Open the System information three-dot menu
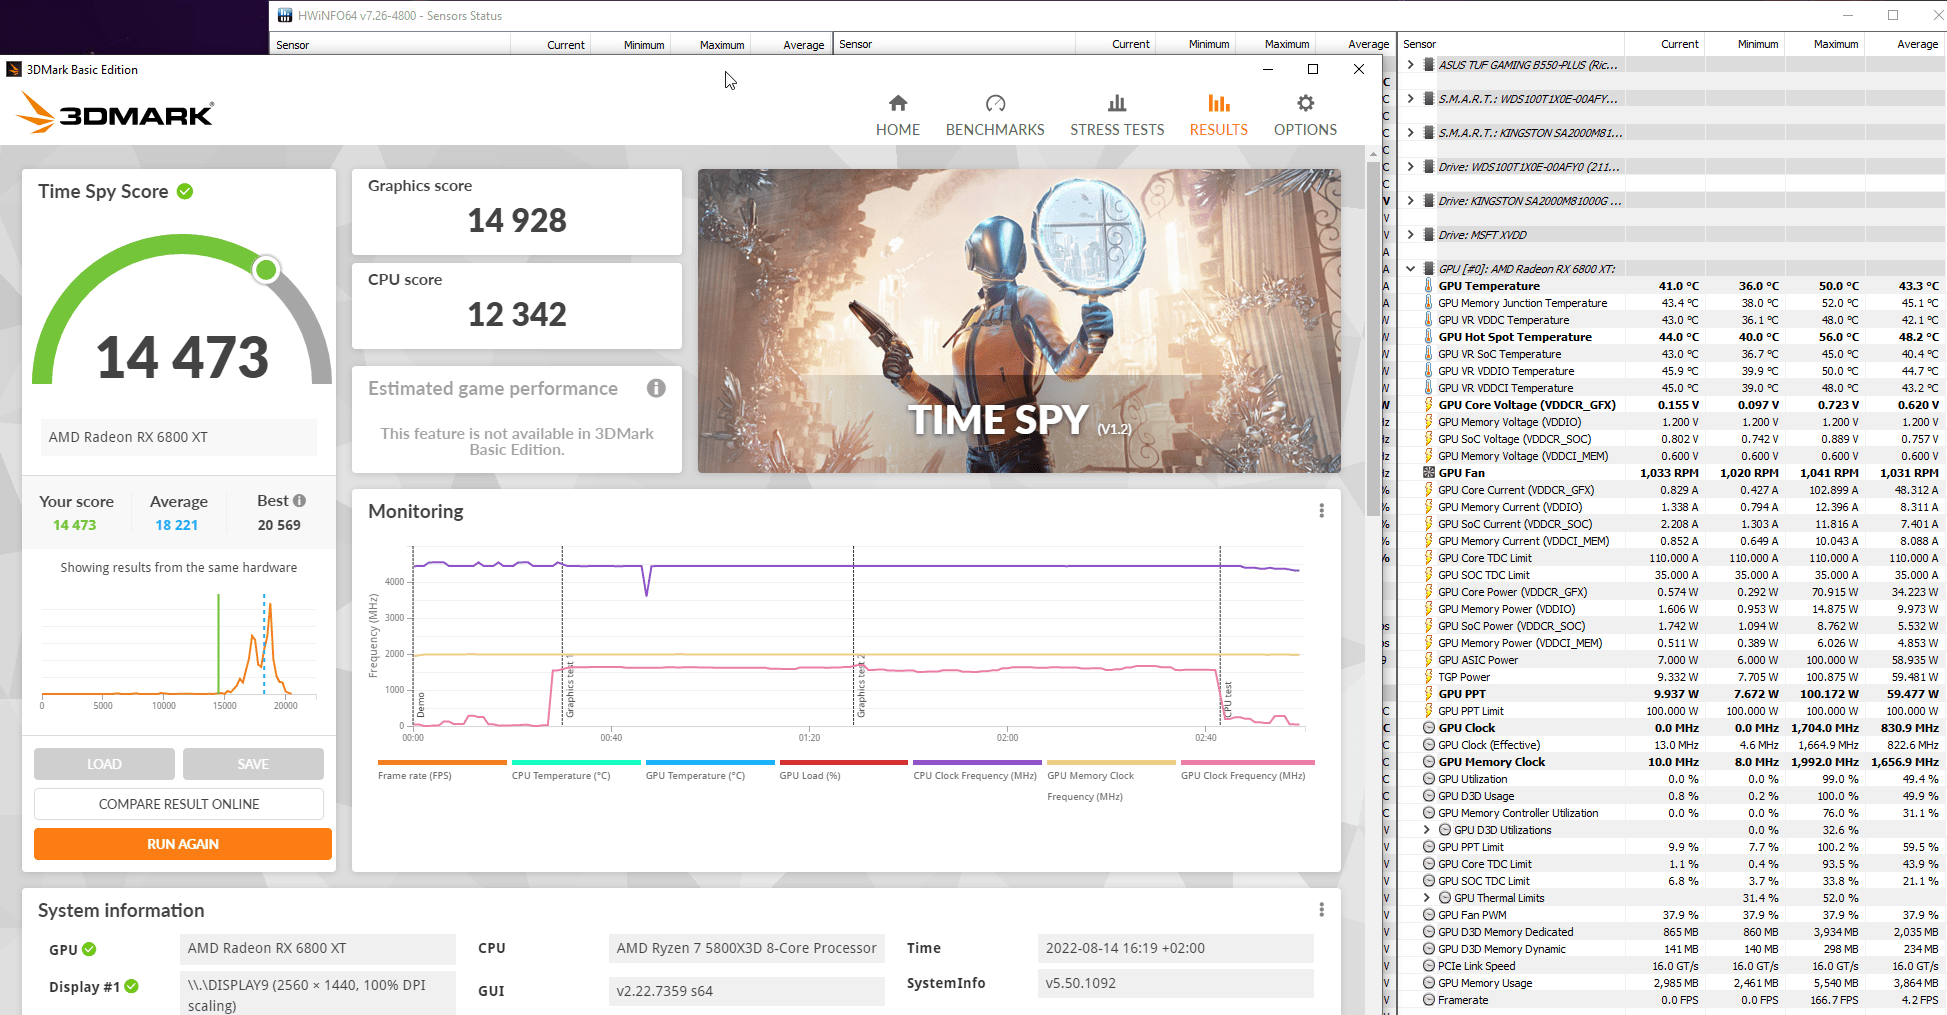The height and width of the screenshot is (1015, 1947). coord(1321,910)
